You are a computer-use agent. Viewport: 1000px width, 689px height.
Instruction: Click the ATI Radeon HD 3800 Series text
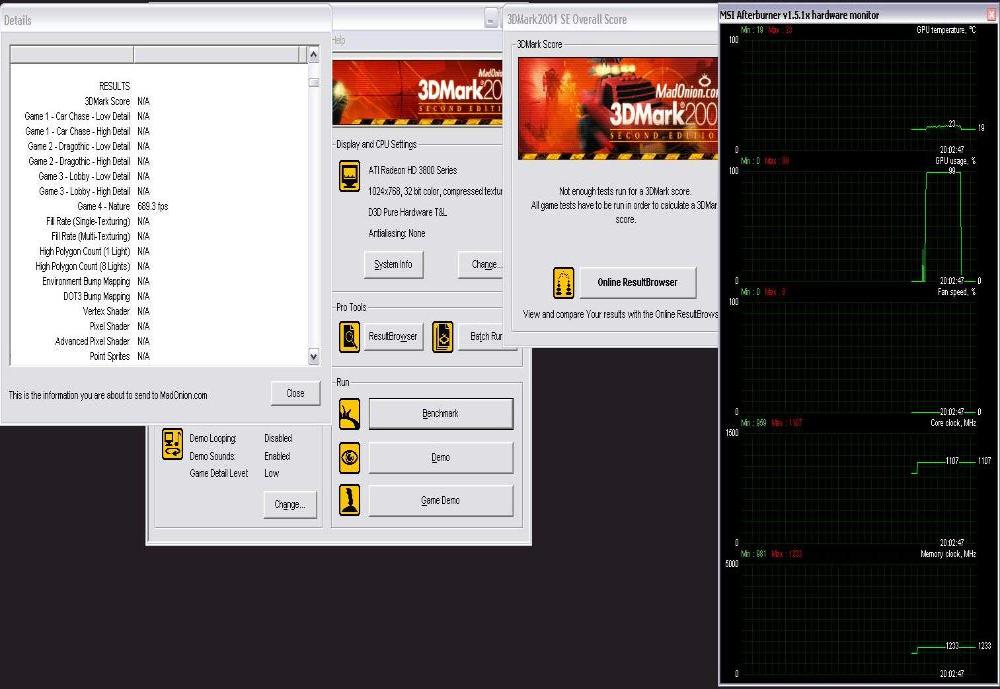(x=413, y=170)
